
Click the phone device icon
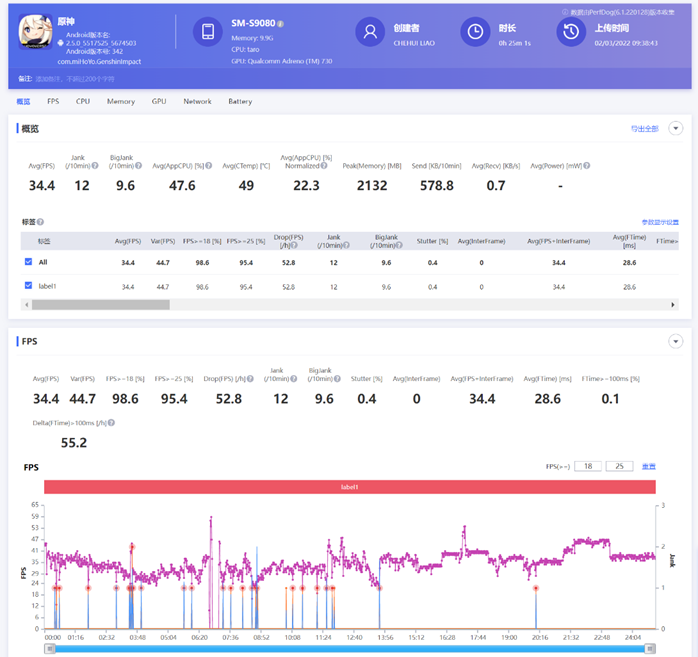point(207,32)
